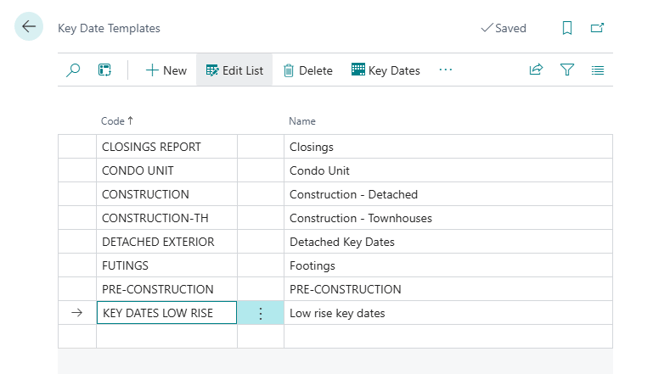
Task: Open the share icon
Action: click(536, 70)
